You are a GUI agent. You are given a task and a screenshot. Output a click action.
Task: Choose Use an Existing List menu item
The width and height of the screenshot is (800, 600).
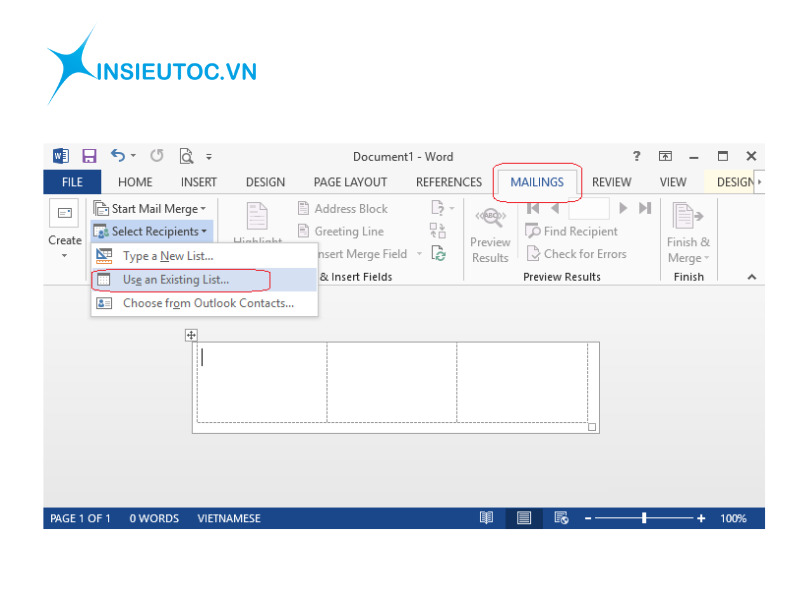pyautogui.click(x=176, y=280)
